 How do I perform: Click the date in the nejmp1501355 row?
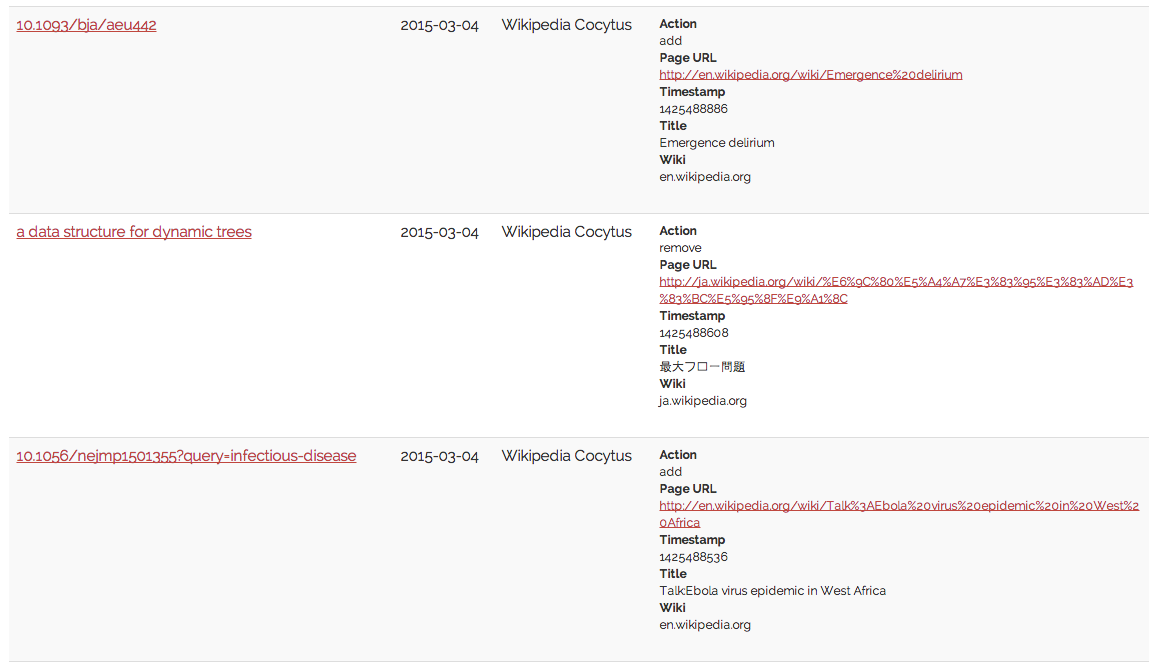439,456
